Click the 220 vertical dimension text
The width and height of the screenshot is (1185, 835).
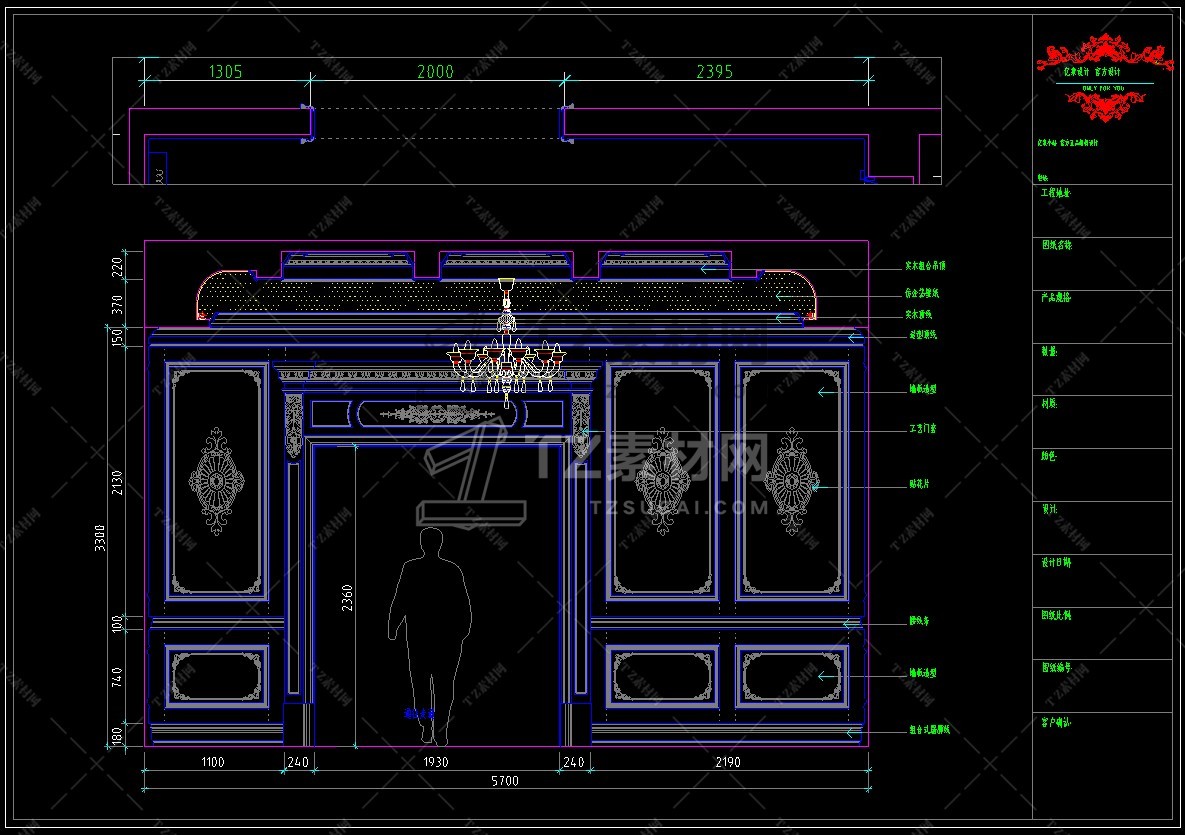coord(117,268)
